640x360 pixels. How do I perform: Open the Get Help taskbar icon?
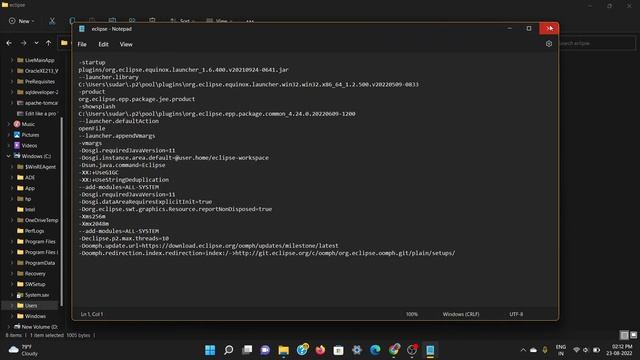302,349
